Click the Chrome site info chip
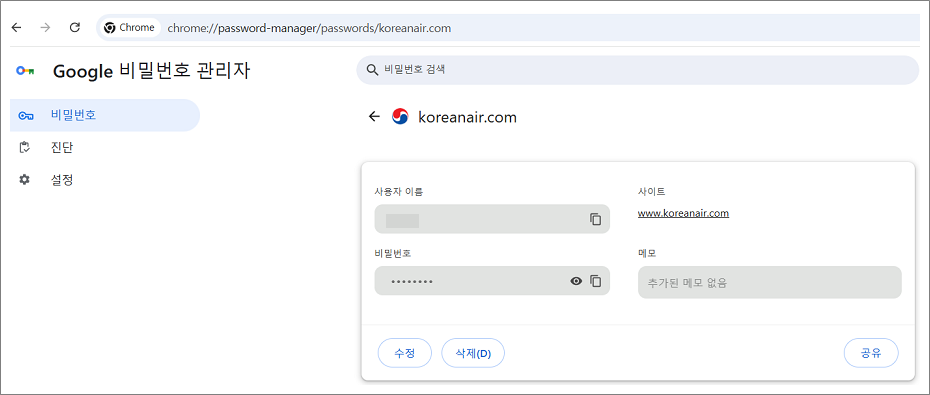The height and width of the screenshot is (395, 930). (x=129, y=27)
